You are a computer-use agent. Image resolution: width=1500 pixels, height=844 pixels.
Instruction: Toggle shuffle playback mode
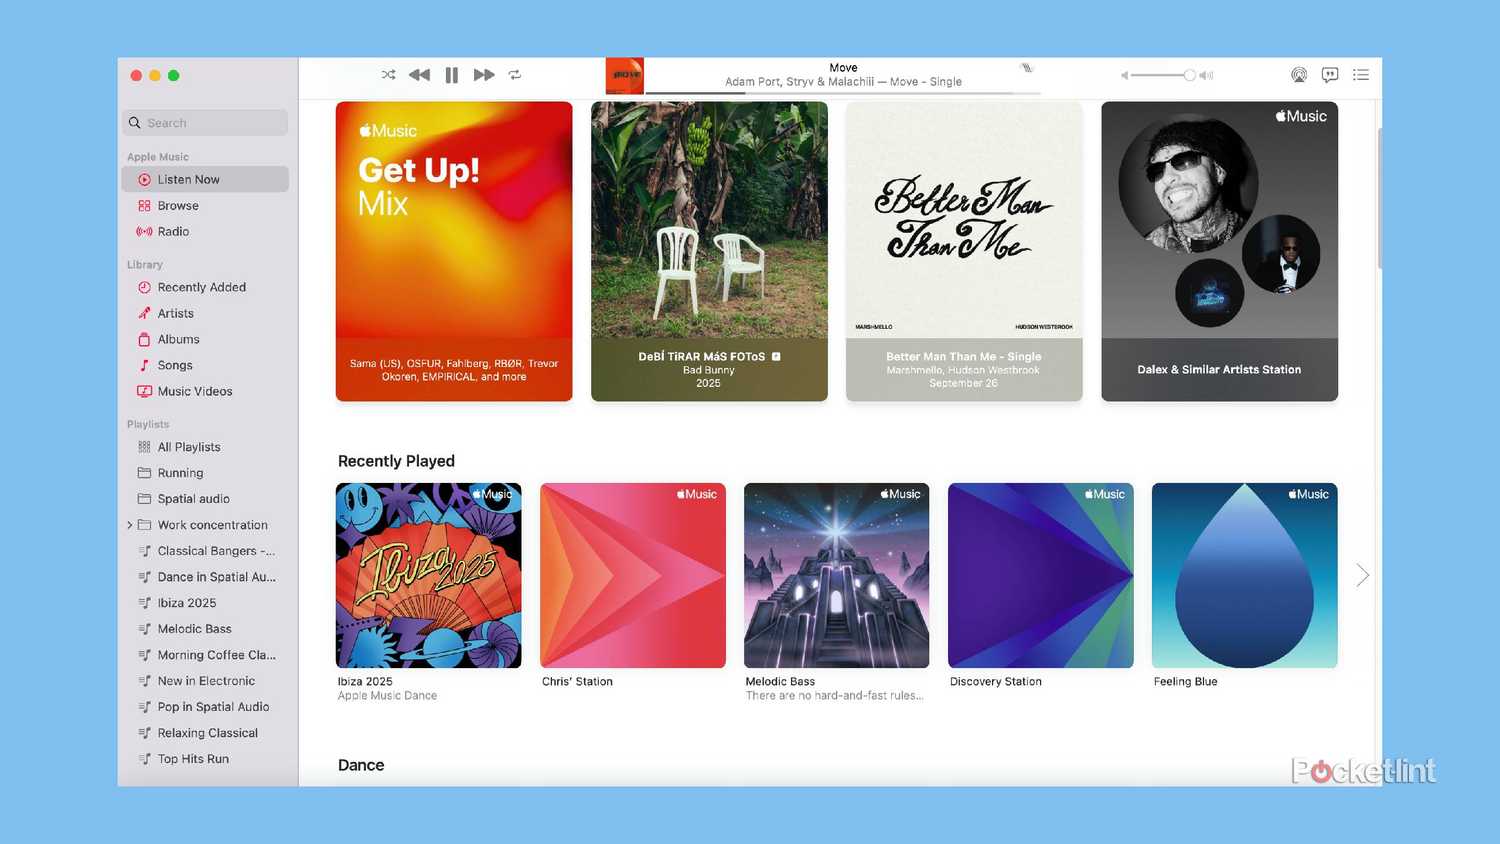pyautogui.click(x=388, y=75)
